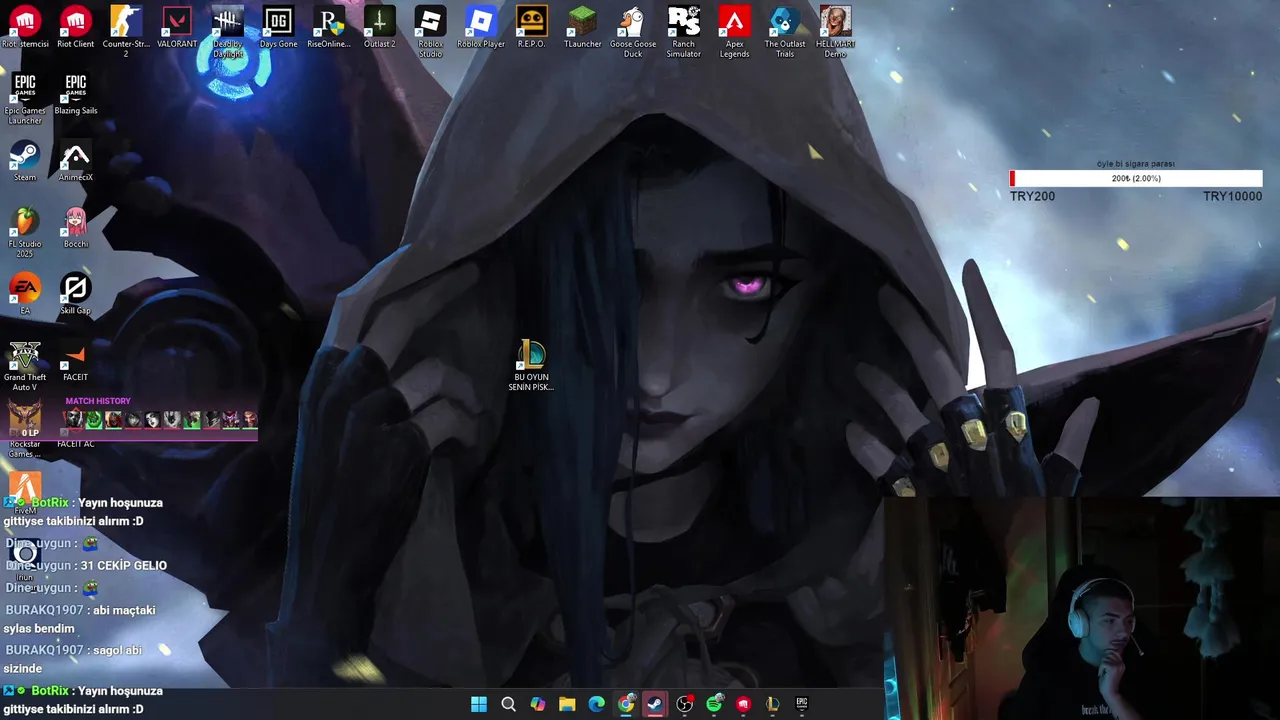This screenshot has width=1280, height=720.
Task: Switch to OBS Studio in the taskbar
Action: pos(685,704)
